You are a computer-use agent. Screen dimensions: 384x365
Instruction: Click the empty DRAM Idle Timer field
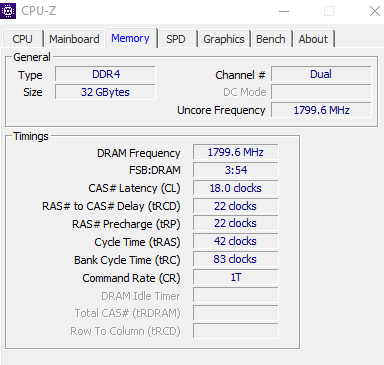click(235, 295)
